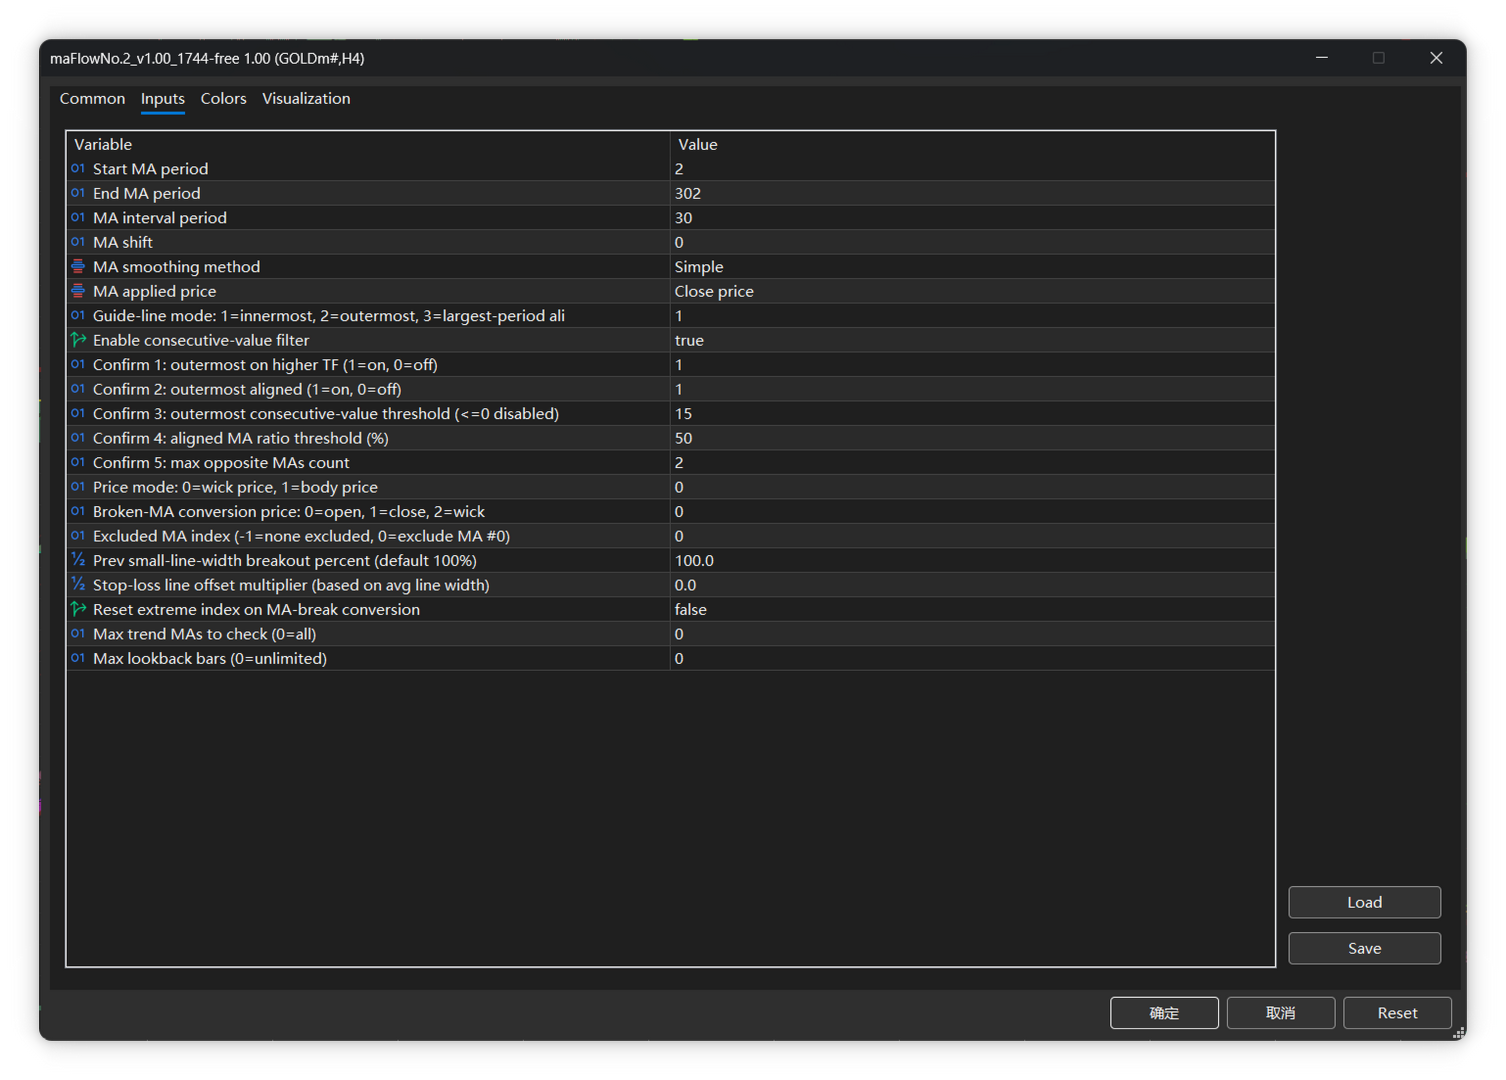Image resolution: width=1506 pixels, height=1080 pixels.
Task: Select Confirm 1 higher TF on/off value
Action: coord(972,365)
